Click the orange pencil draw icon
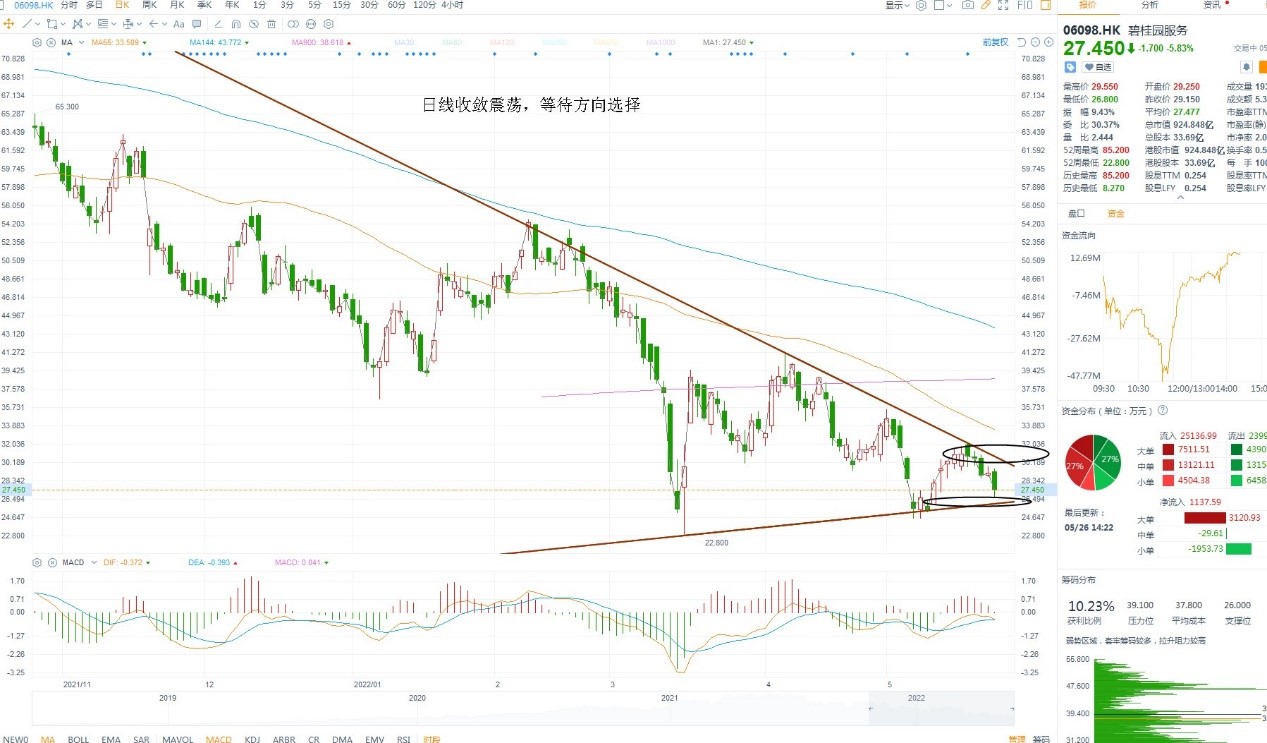 tap(986, 5)
